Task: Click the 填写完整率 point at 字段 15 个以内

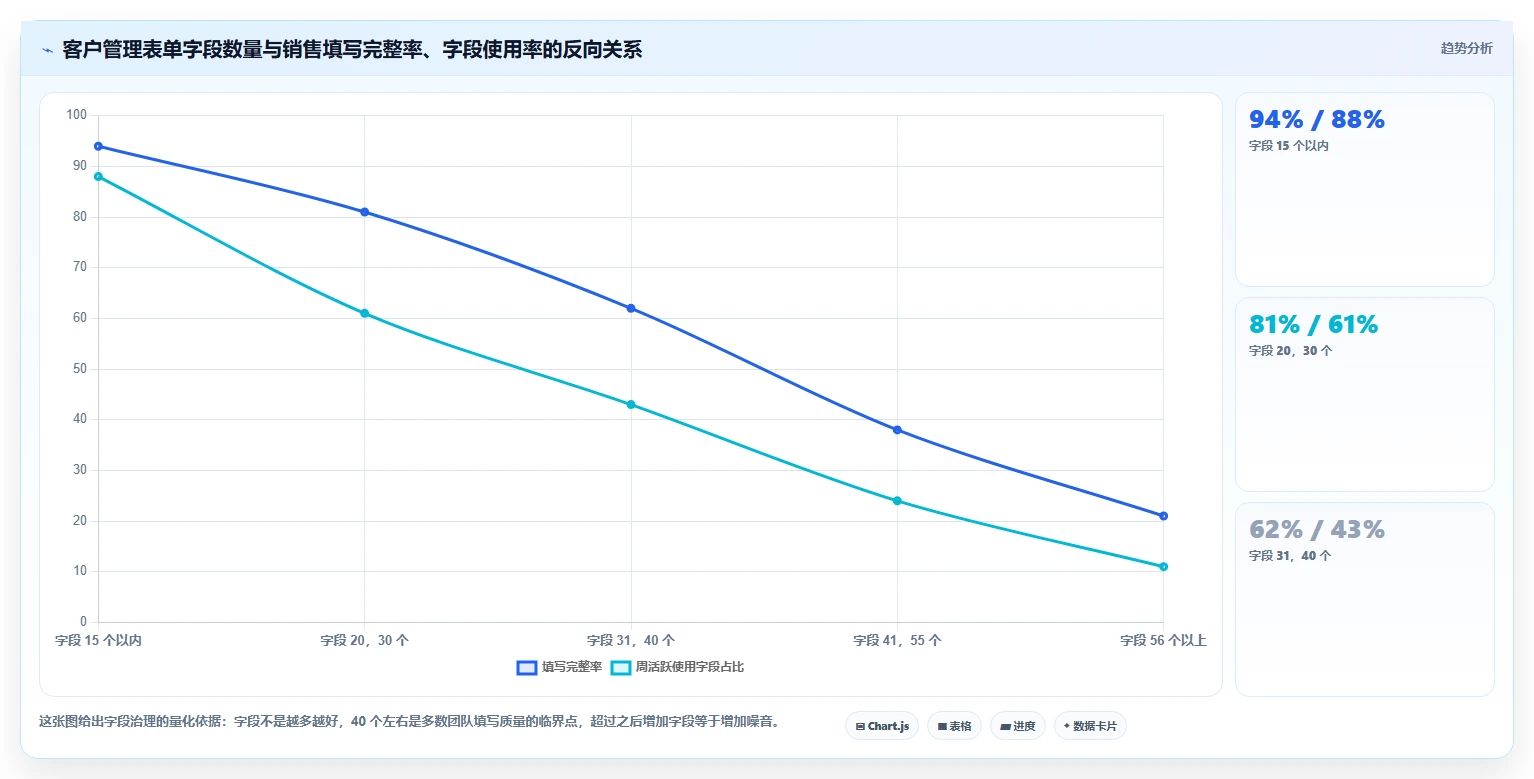Action: coord(98,146)
